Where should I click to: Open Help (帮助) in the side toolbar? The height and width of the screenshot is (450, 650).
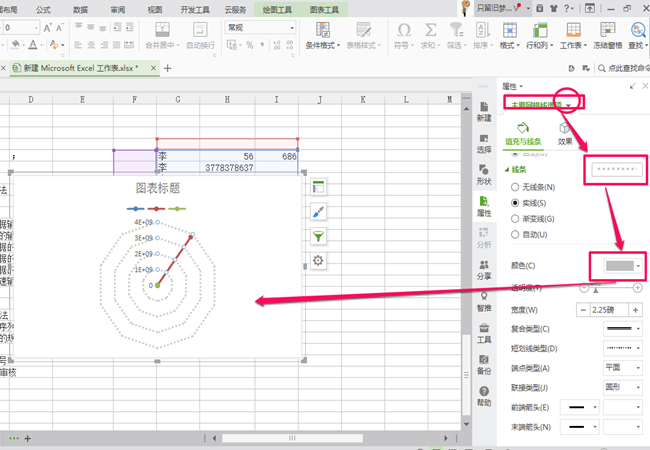pyautogui.click(x=484, y=396)
